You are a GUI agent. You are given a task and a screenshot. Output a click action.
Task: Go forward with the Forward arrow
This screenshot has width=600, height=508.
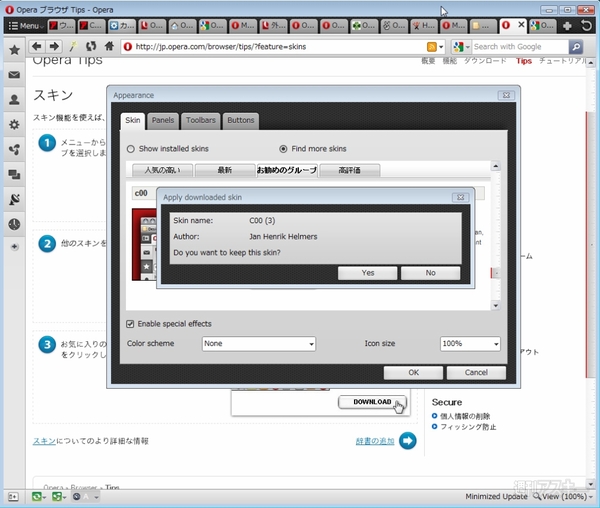pyautogui.click(x=54, y=47)
